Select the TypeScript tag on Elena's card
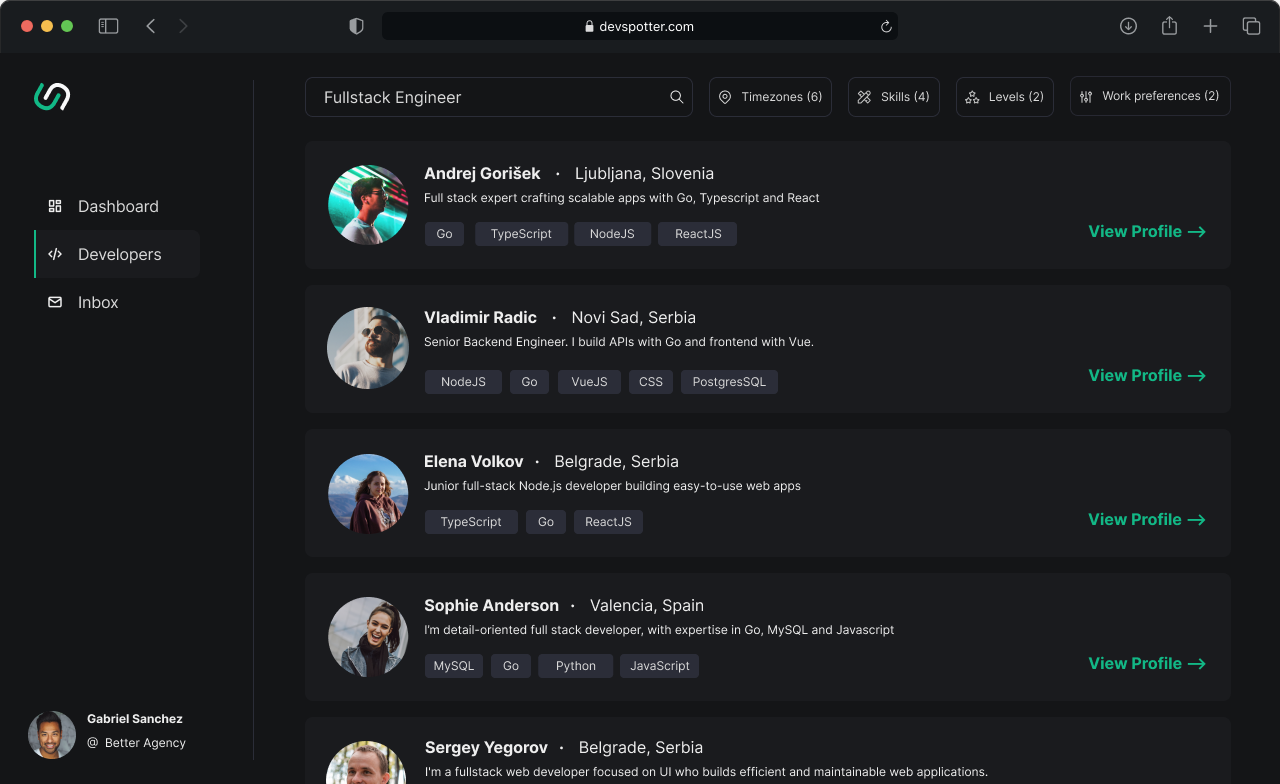Image resolution: width=1280 pixels, height=784 pixels. point(471,522)
